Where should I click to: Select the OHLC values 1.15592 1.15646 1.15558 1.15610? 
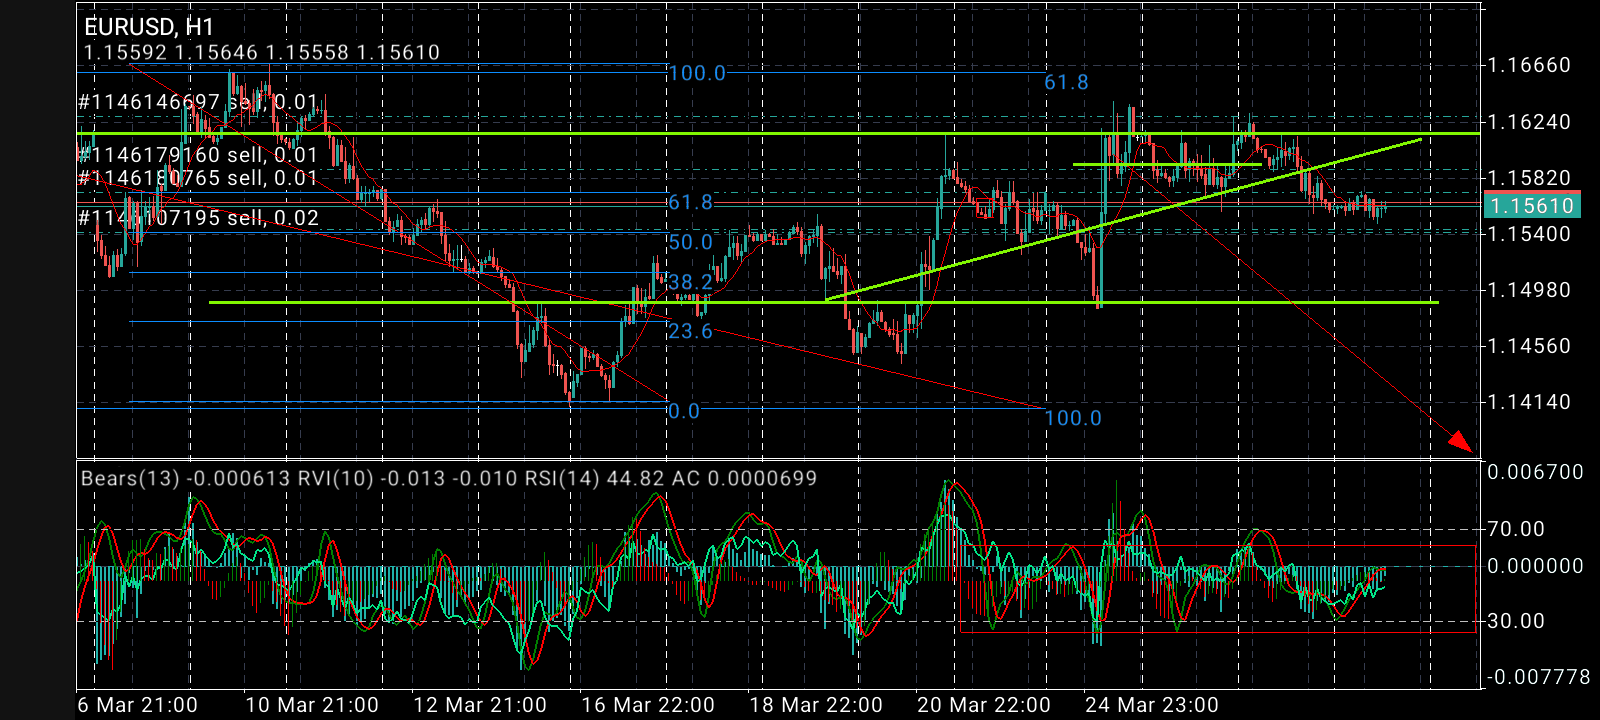click(x=262, y=53)
